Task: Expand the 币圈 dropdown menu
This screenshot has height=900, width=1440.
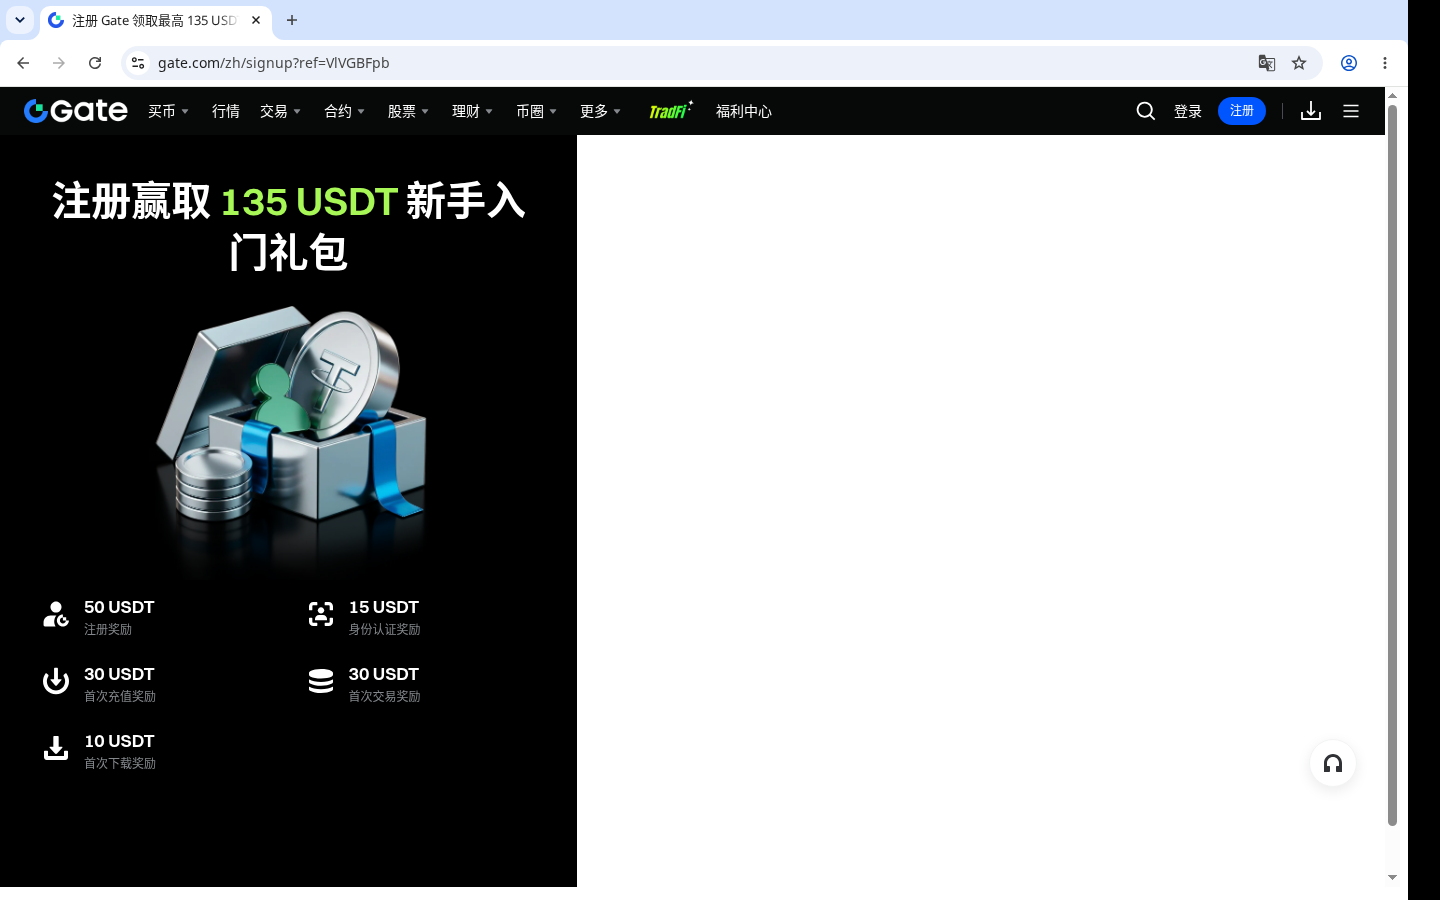Action: pos(537,111)
